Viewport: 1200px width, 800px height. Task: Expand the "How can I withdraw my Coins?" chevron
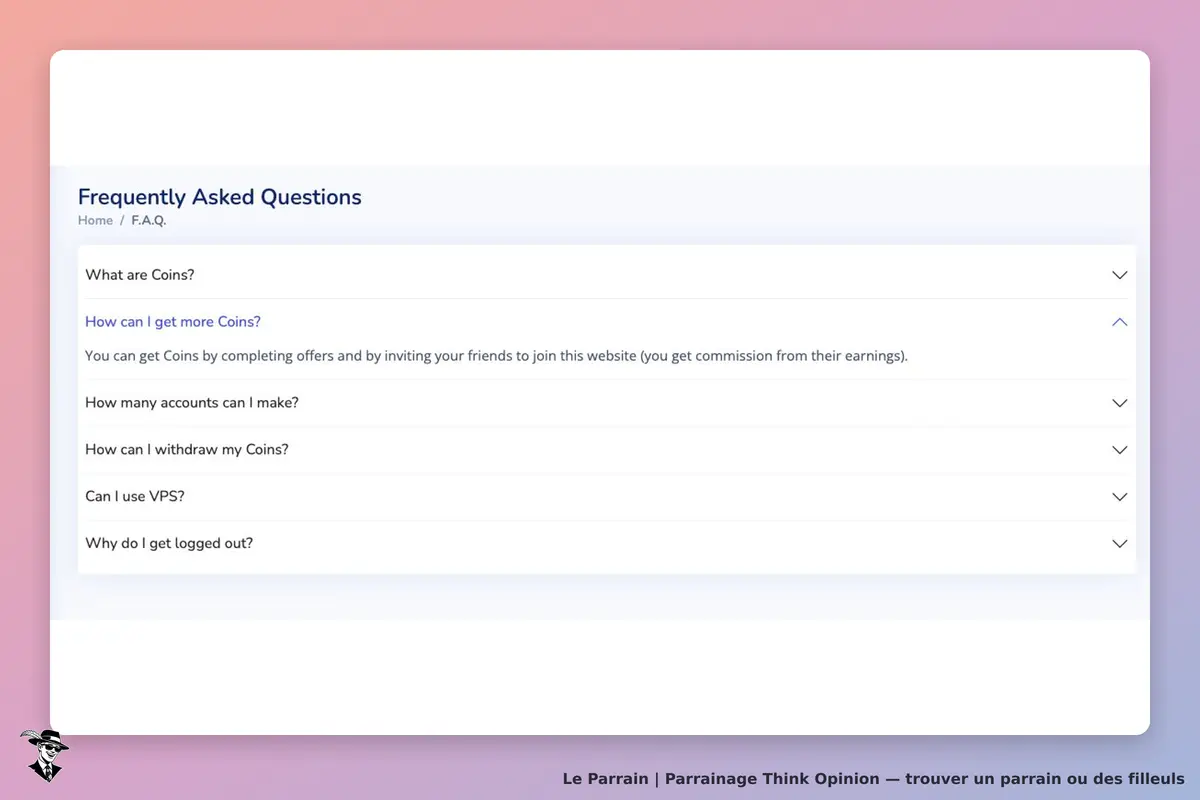1120,450
